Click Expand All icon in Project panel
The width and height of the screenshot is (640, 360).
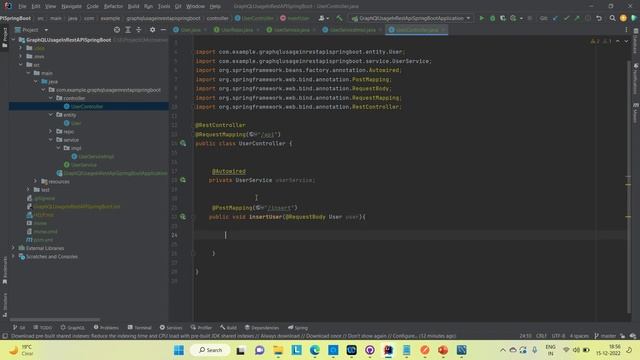point(128,30)
